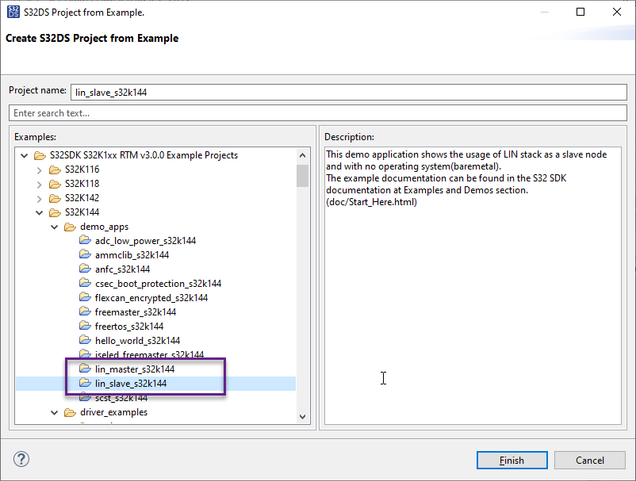Select ammclib_s32k144 example
Screen dimensions: 636x481
(132, 255)
